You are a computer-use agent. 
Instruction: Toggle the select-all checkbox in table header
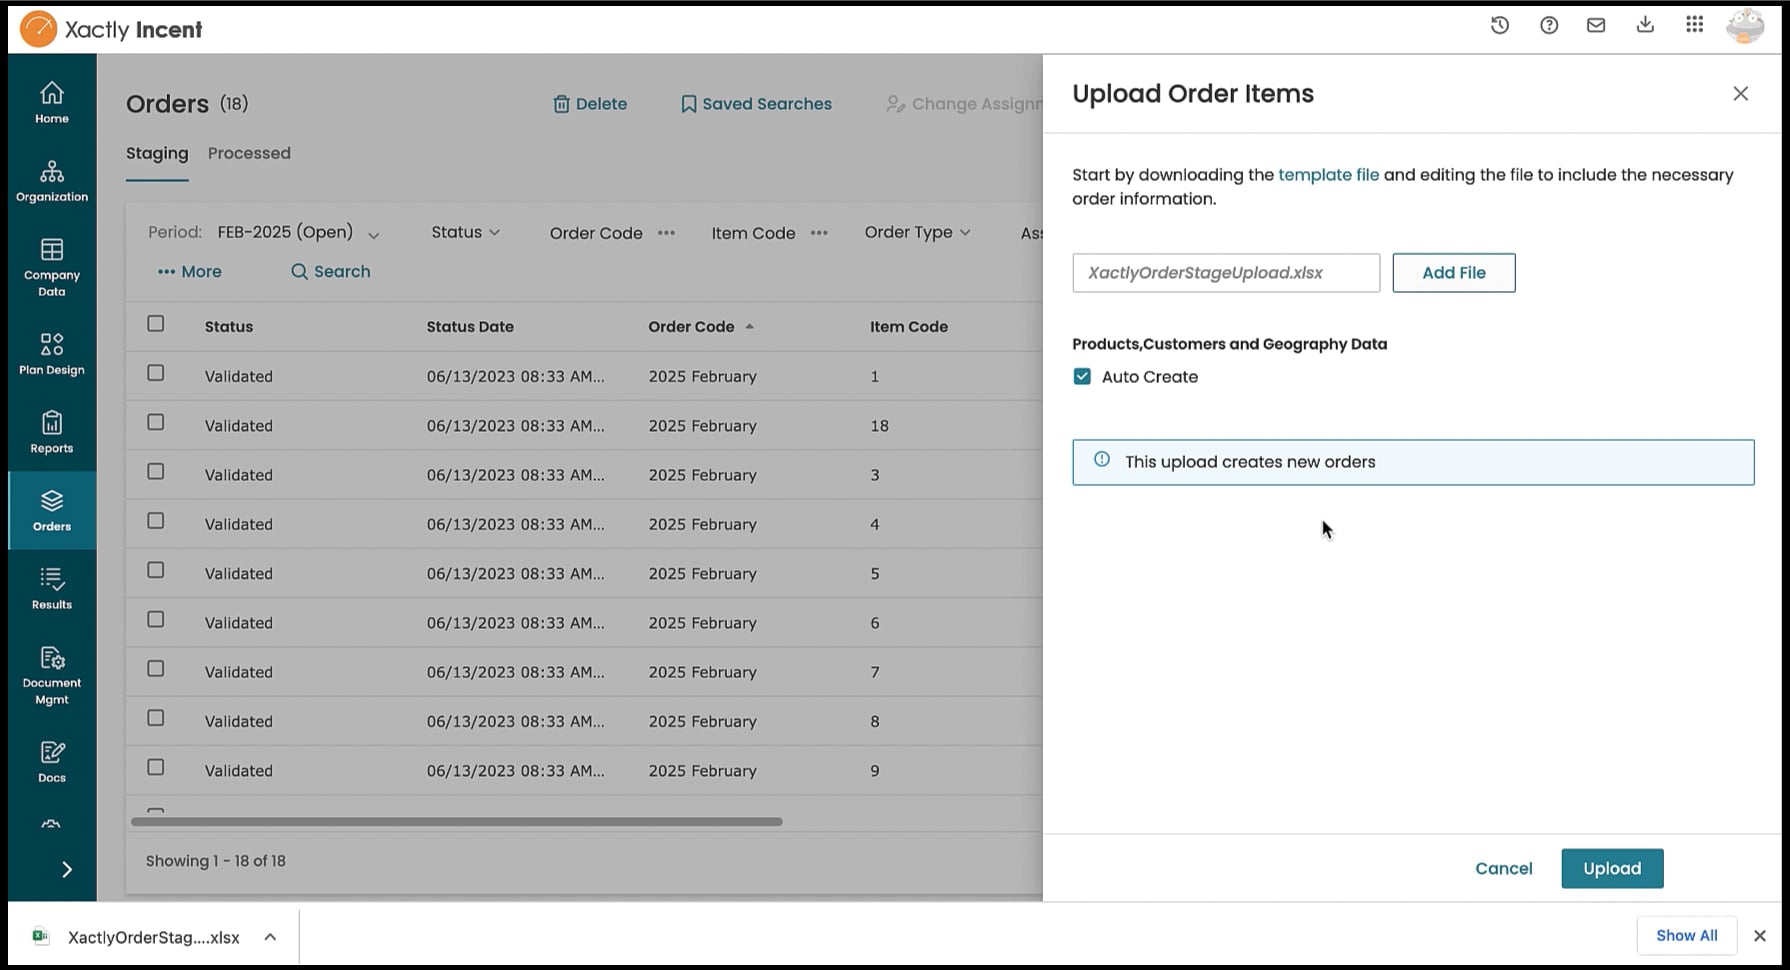155,323
